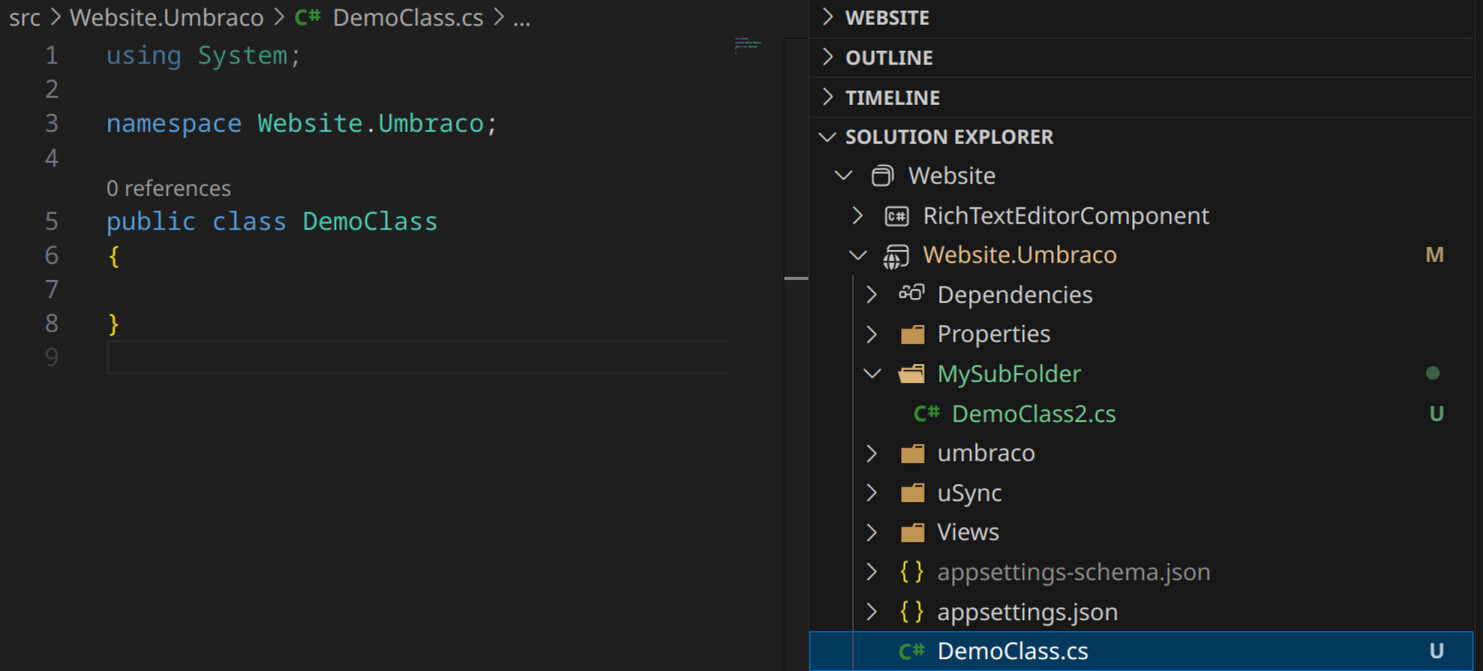Image resolution: width=1483 pixels, height=671 pixels.
Task: Click the uSync folder label
Action: [969, 493]
